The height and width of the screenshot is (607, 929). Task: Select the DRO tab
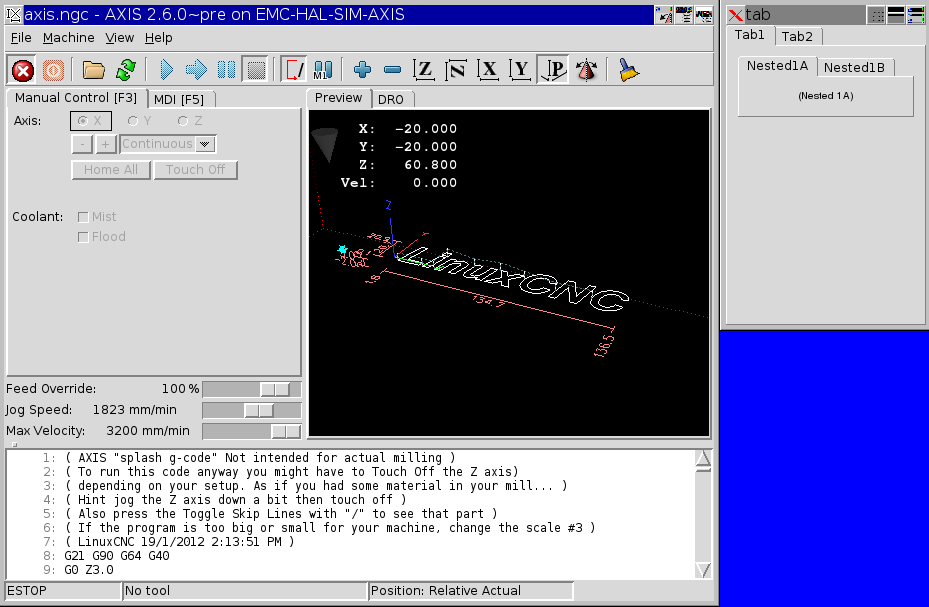(391, 99)
